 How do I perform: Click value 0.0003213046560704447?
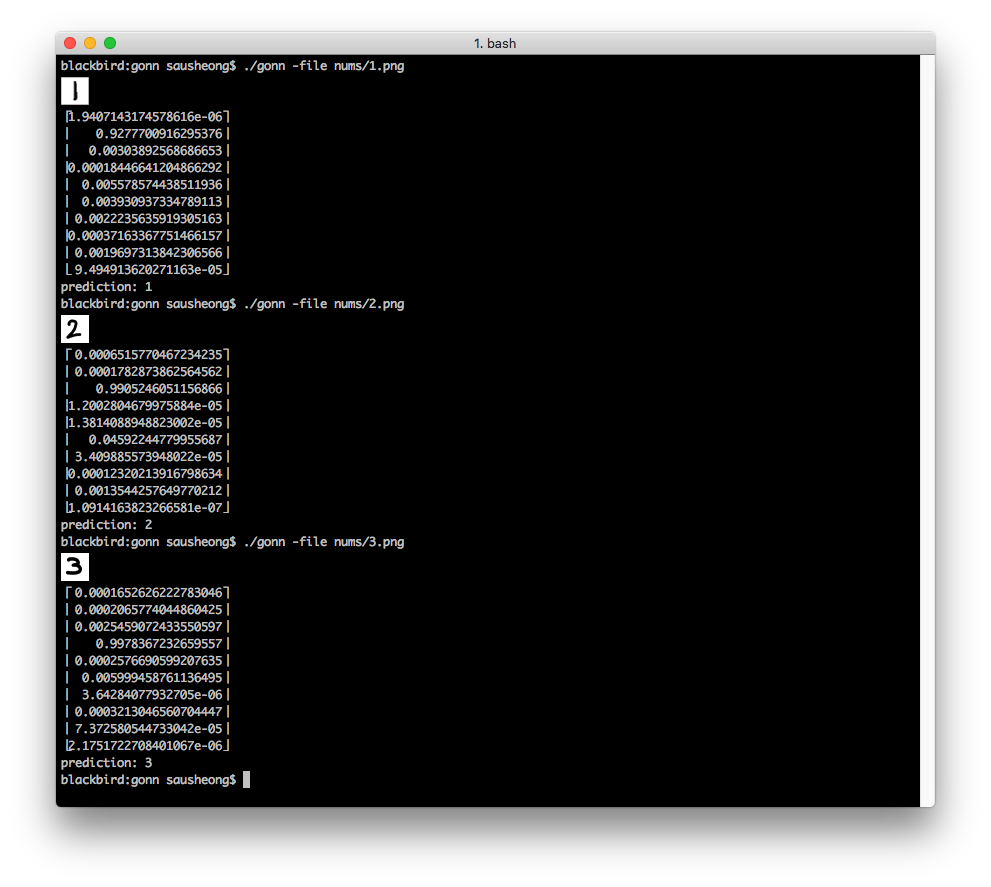coord(149,712)
